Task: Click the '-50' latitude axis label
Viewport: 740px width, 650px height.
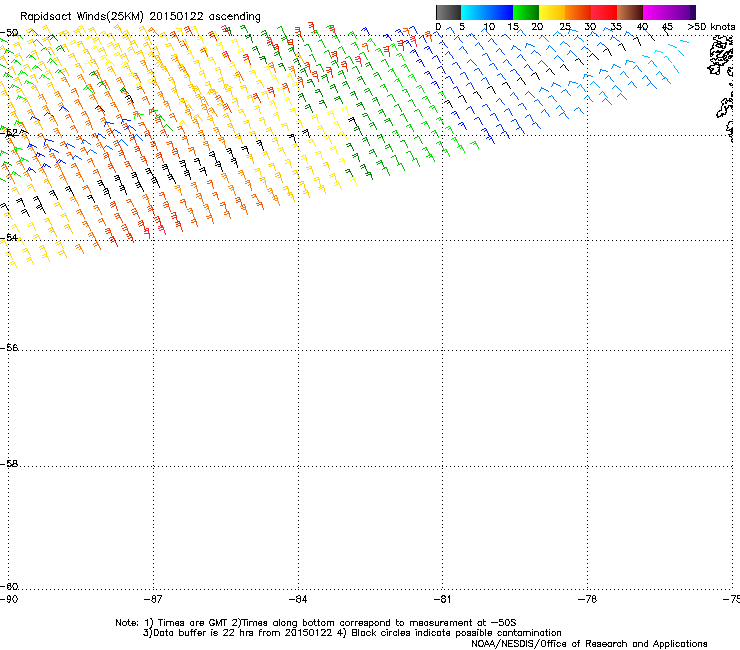Action: (9, 33)
